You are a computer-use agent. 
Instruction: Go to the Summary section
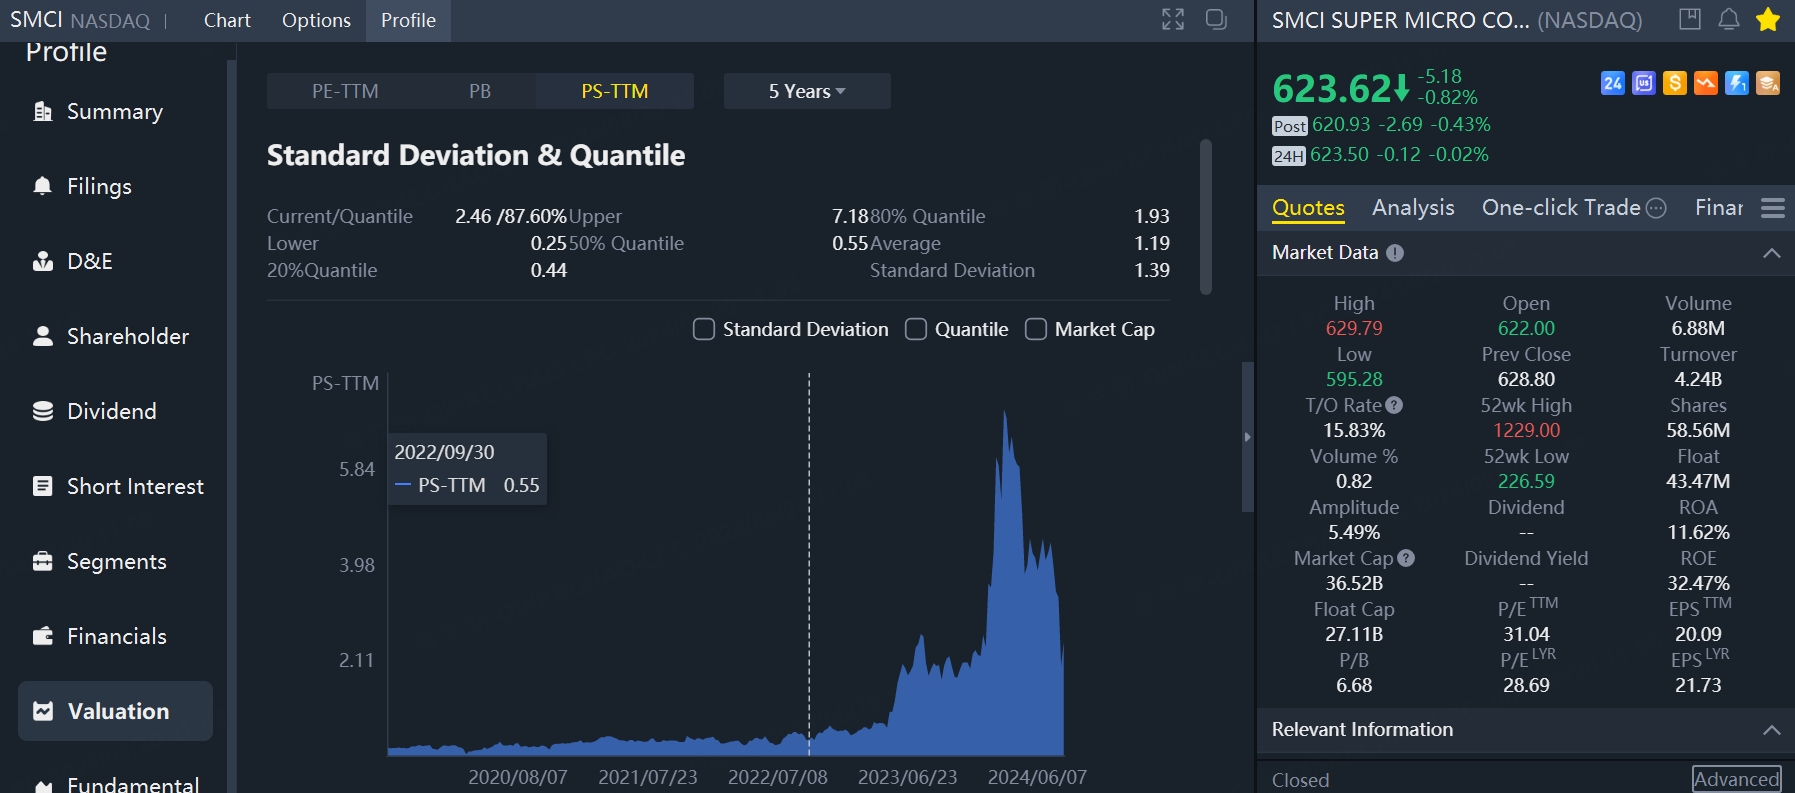click(115, 111)
